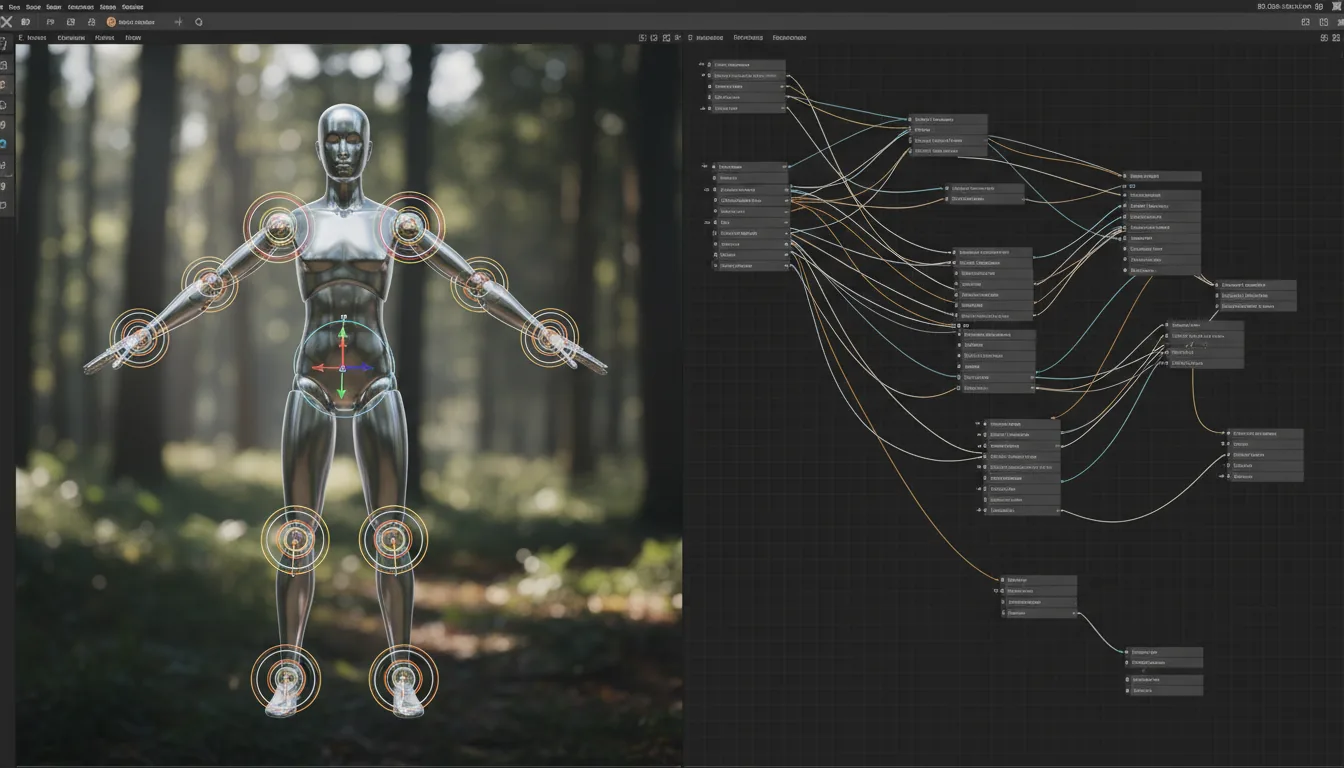The height and width of the screenshot is (768, 1344).
Task: Open the second menu in the top menu bar
Action: pyautogui.click(x=33, y=6)
